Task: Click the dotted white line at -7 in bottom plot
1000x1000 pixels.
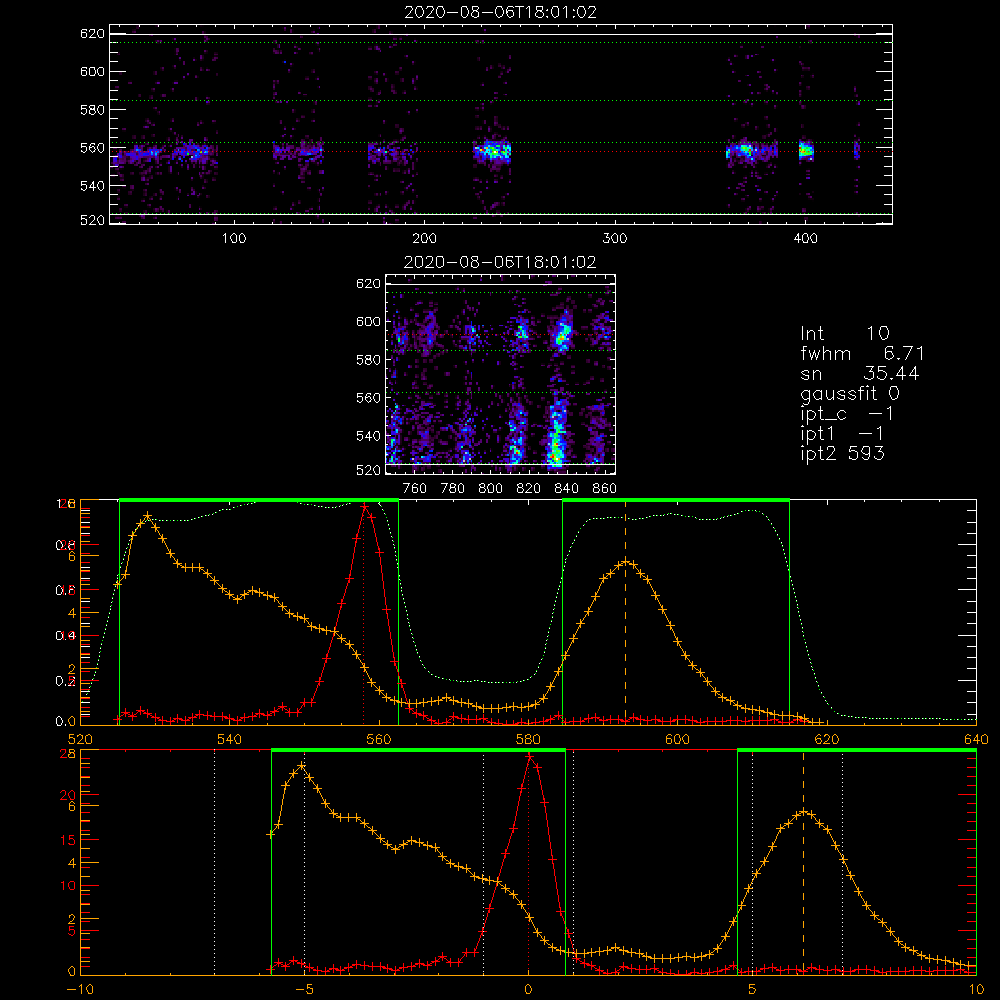Action: (x=214, y=862)
